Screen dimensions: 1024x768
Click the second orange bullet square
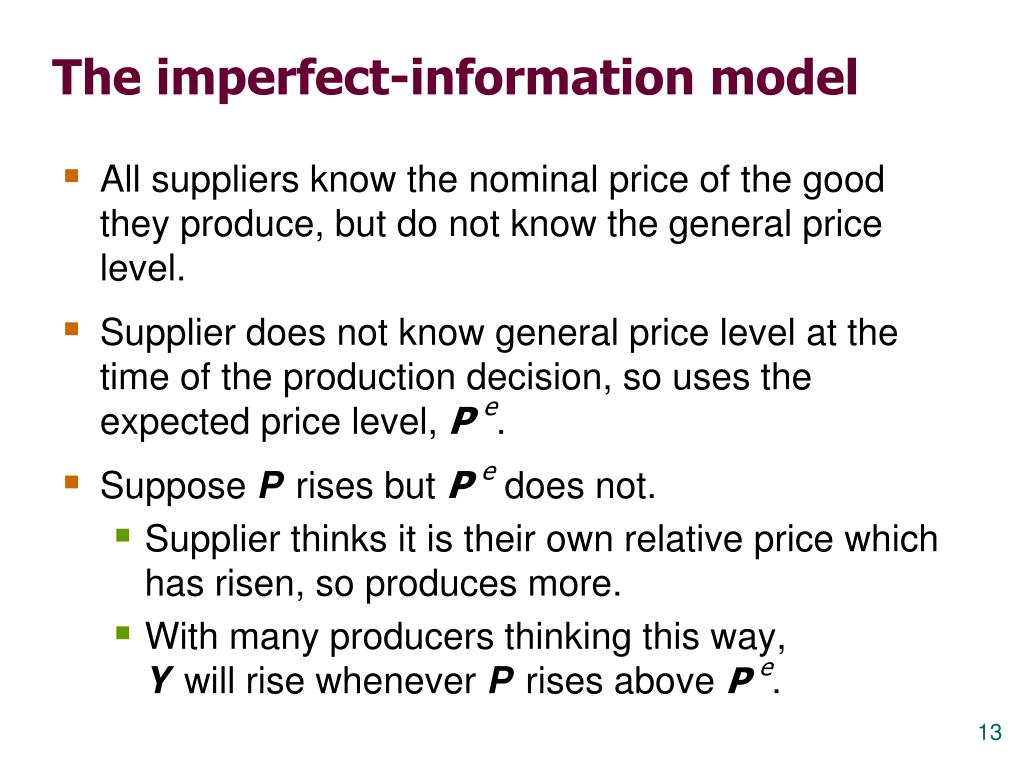72,328
